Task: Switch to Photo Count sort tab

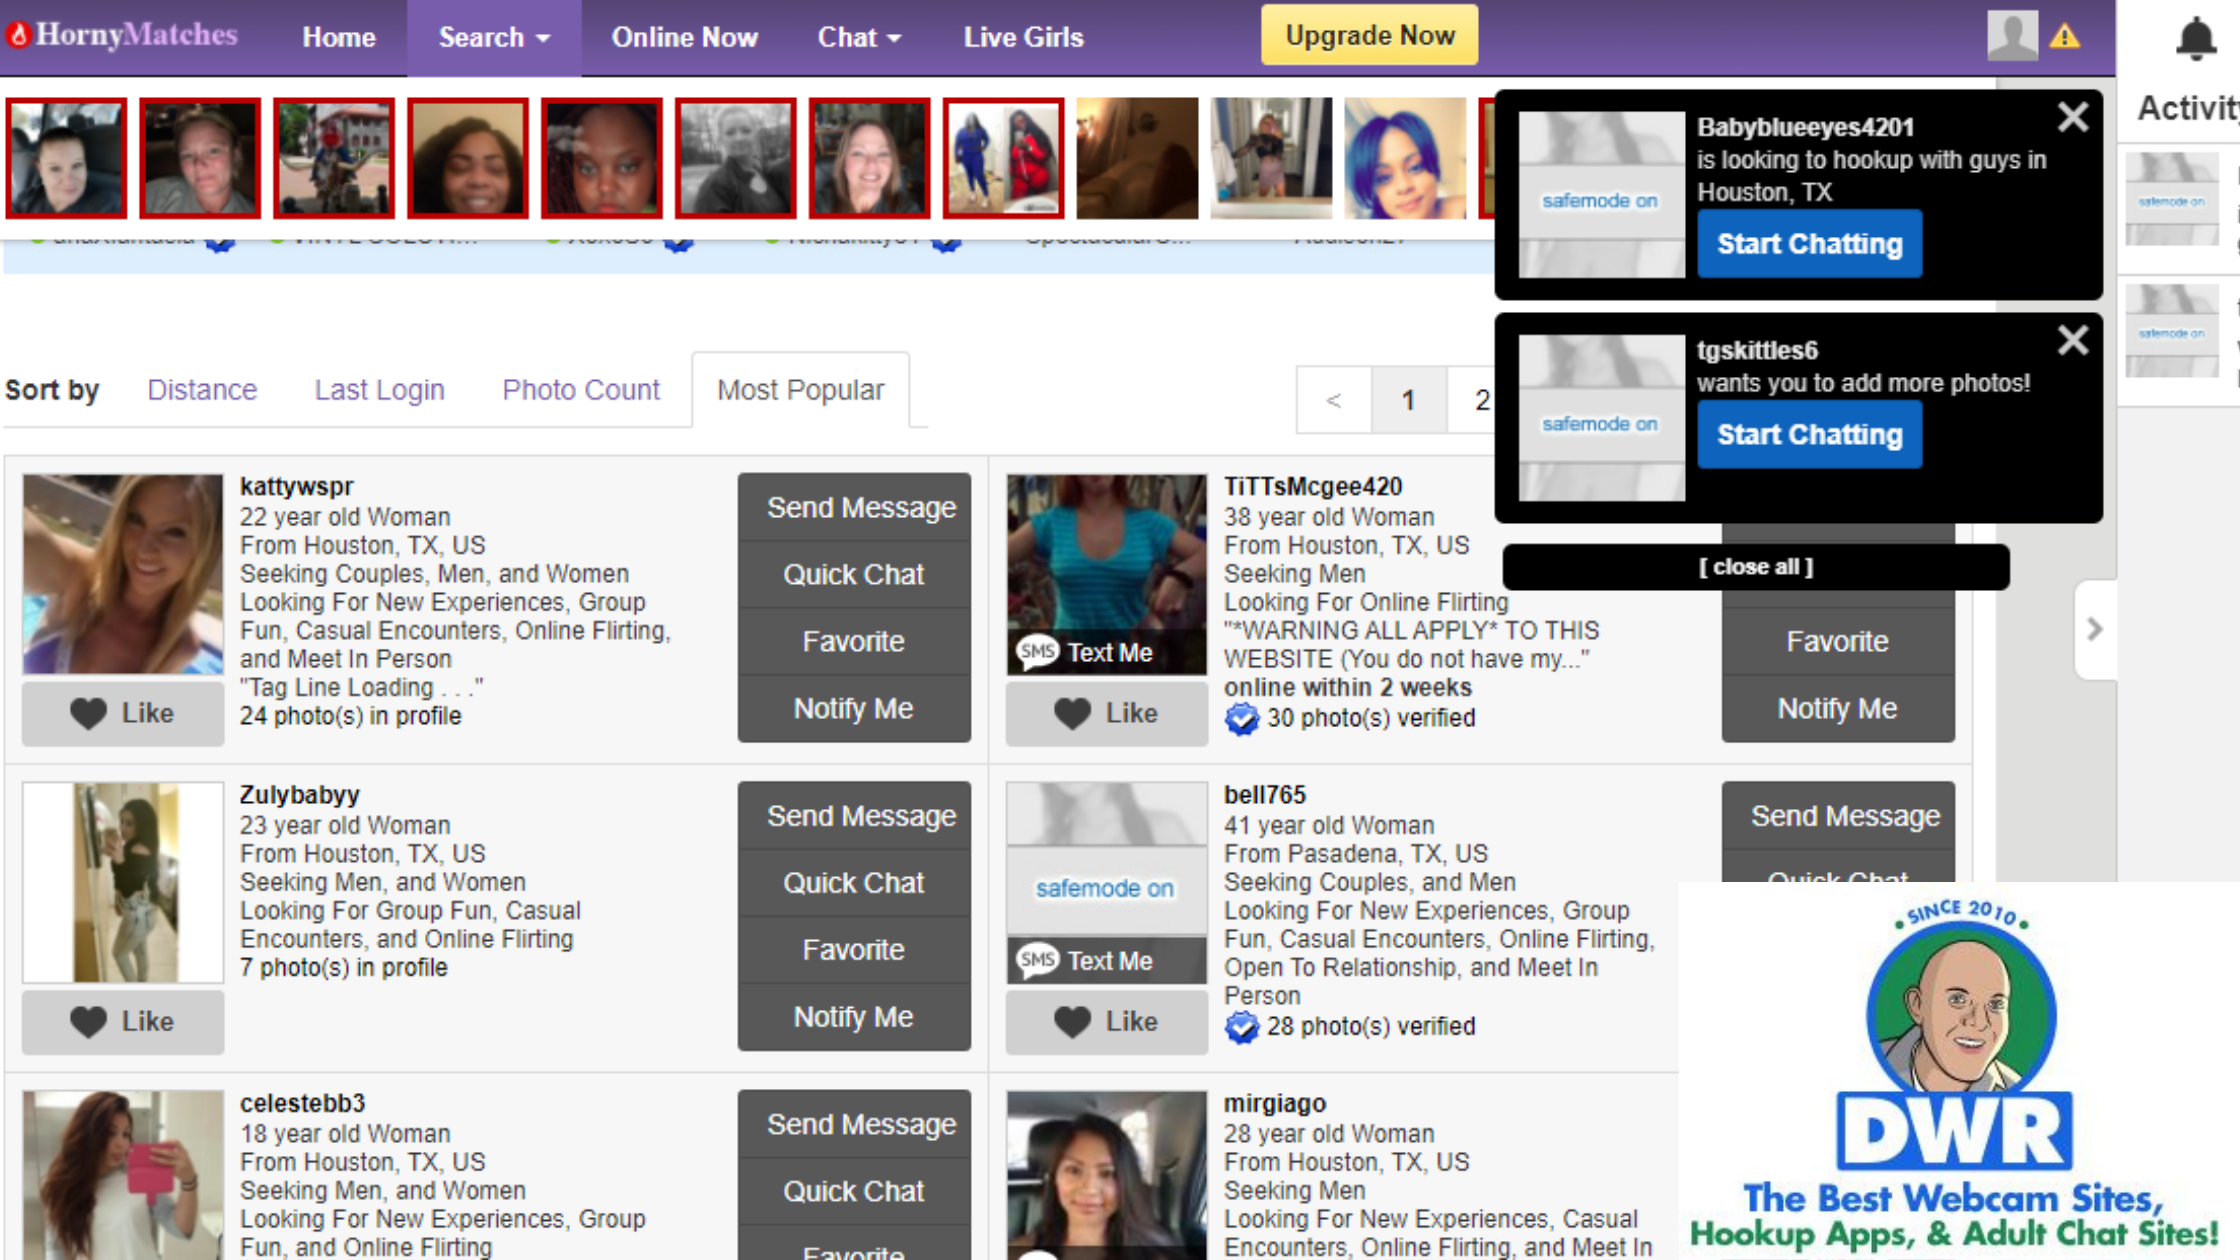Action: pyautogui.click(x=581, y=390)
